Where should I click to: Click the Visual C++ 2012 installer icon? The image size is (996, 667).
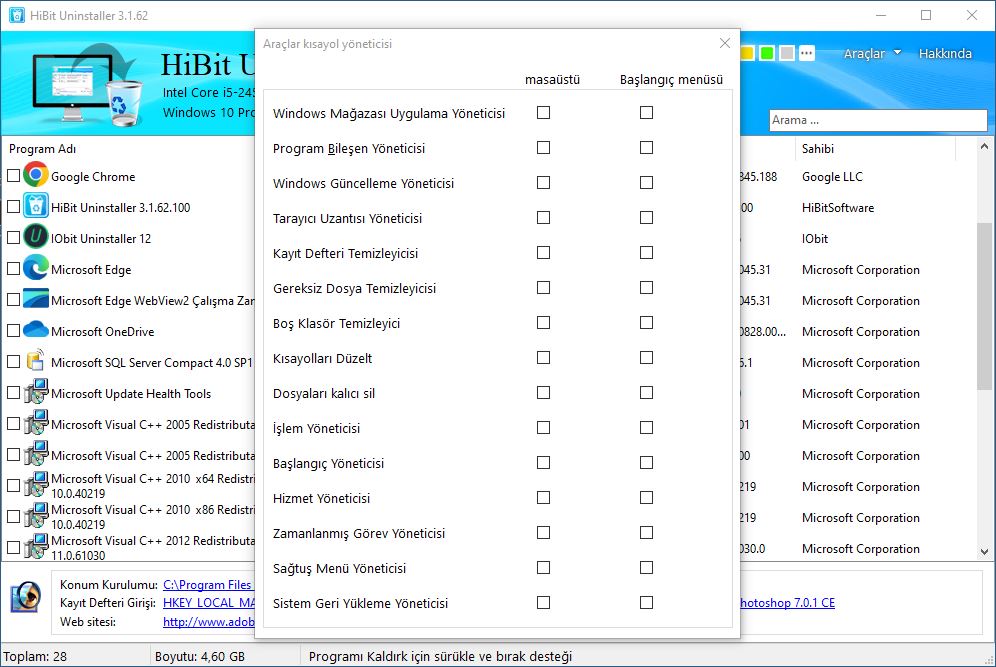36,546
